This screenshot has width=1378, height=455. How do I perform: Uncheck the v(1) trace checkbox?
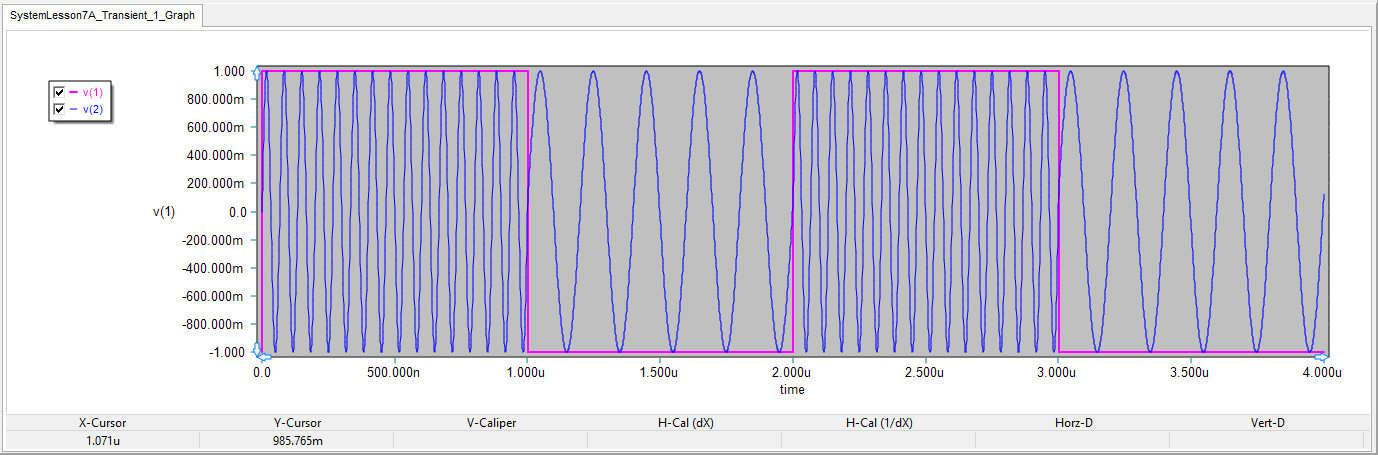(x=59, y=92)
